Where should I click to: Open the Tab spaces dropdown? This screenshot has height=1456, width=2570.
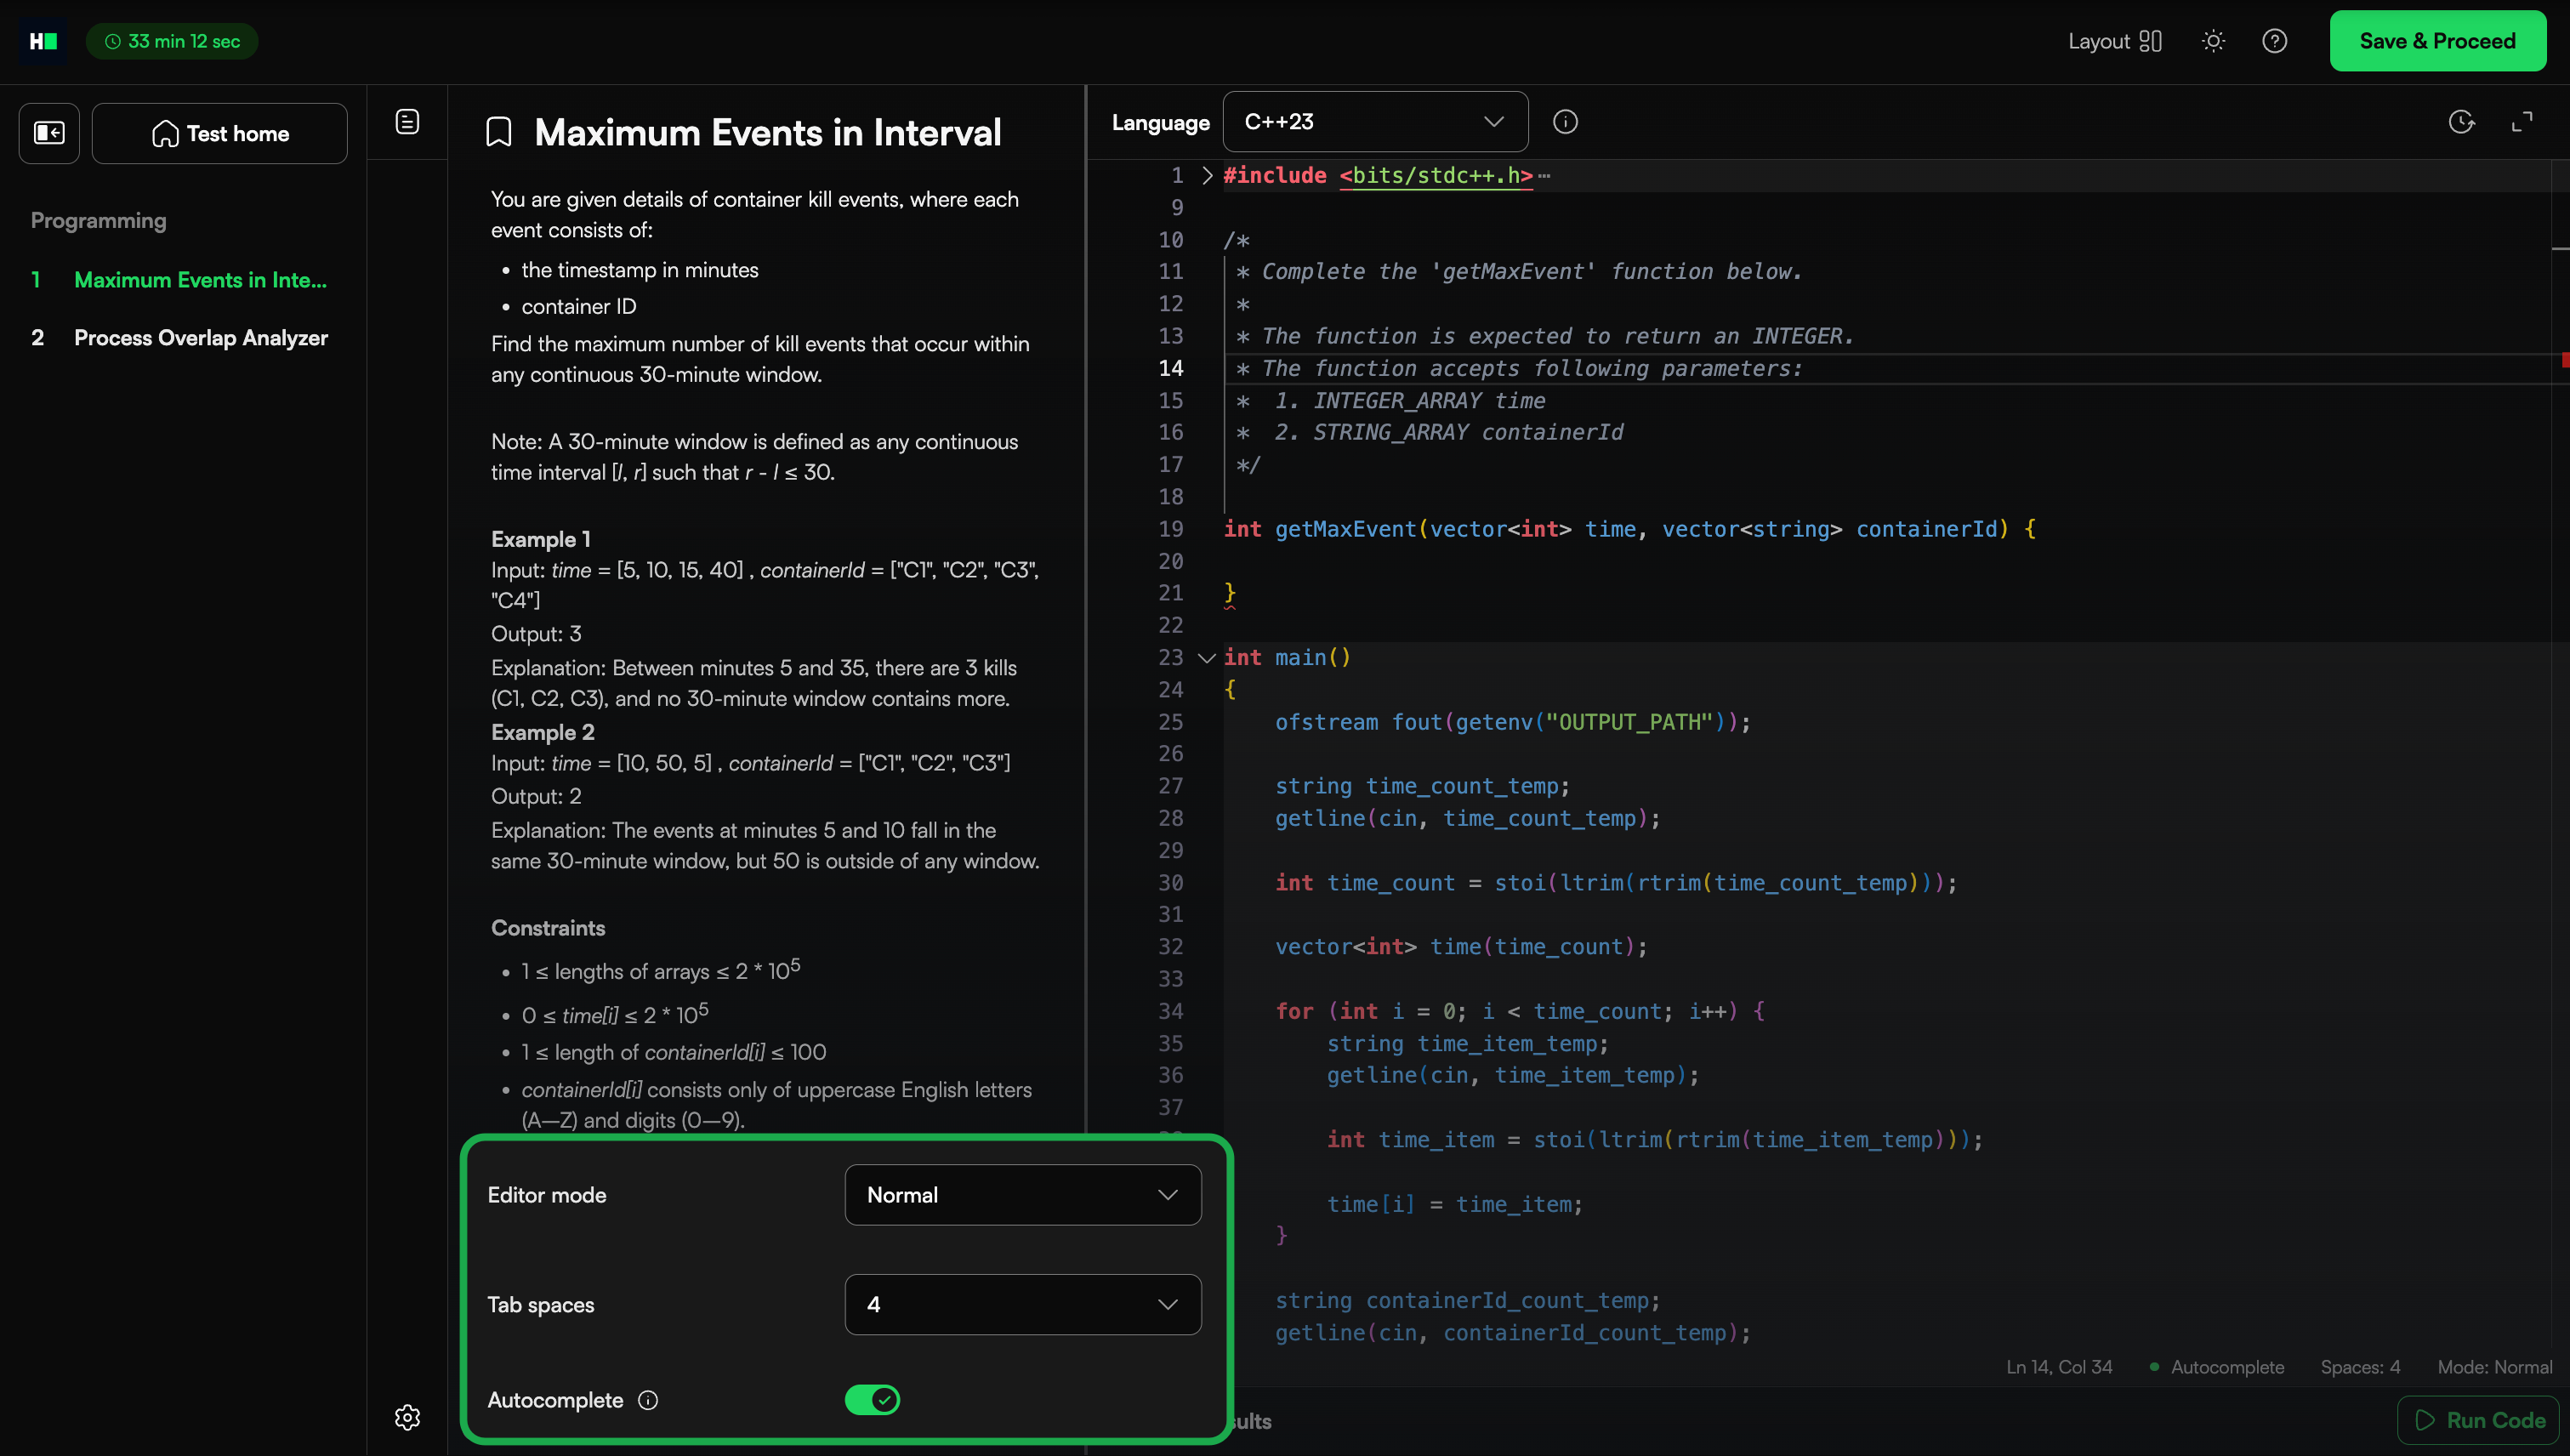point(1022,1304)
